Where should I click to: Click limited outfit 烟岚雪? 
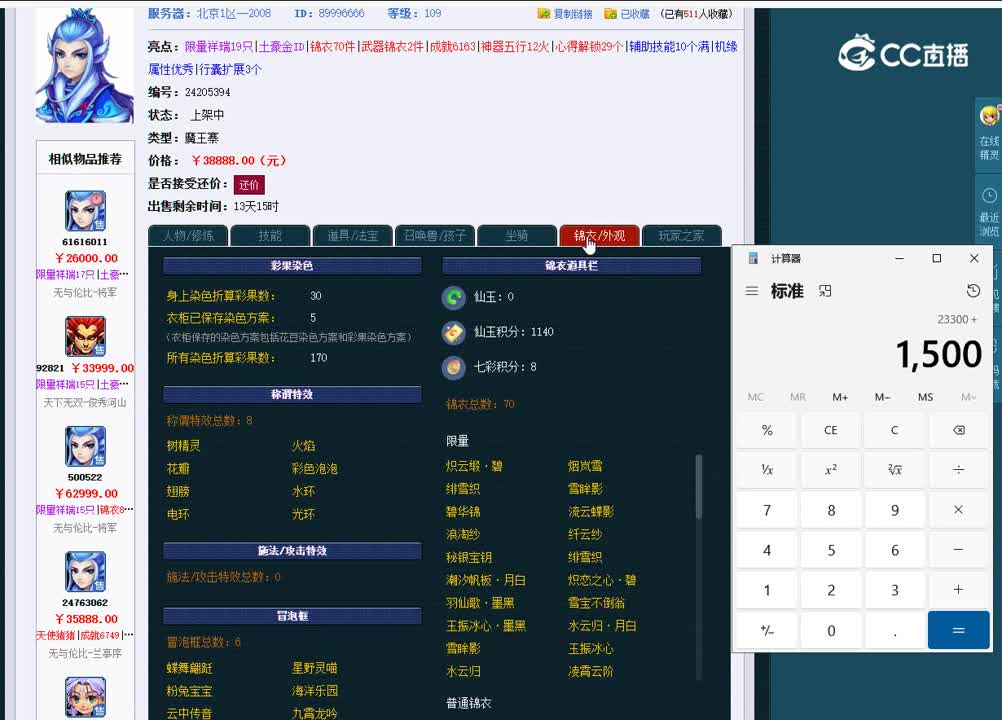585,466
